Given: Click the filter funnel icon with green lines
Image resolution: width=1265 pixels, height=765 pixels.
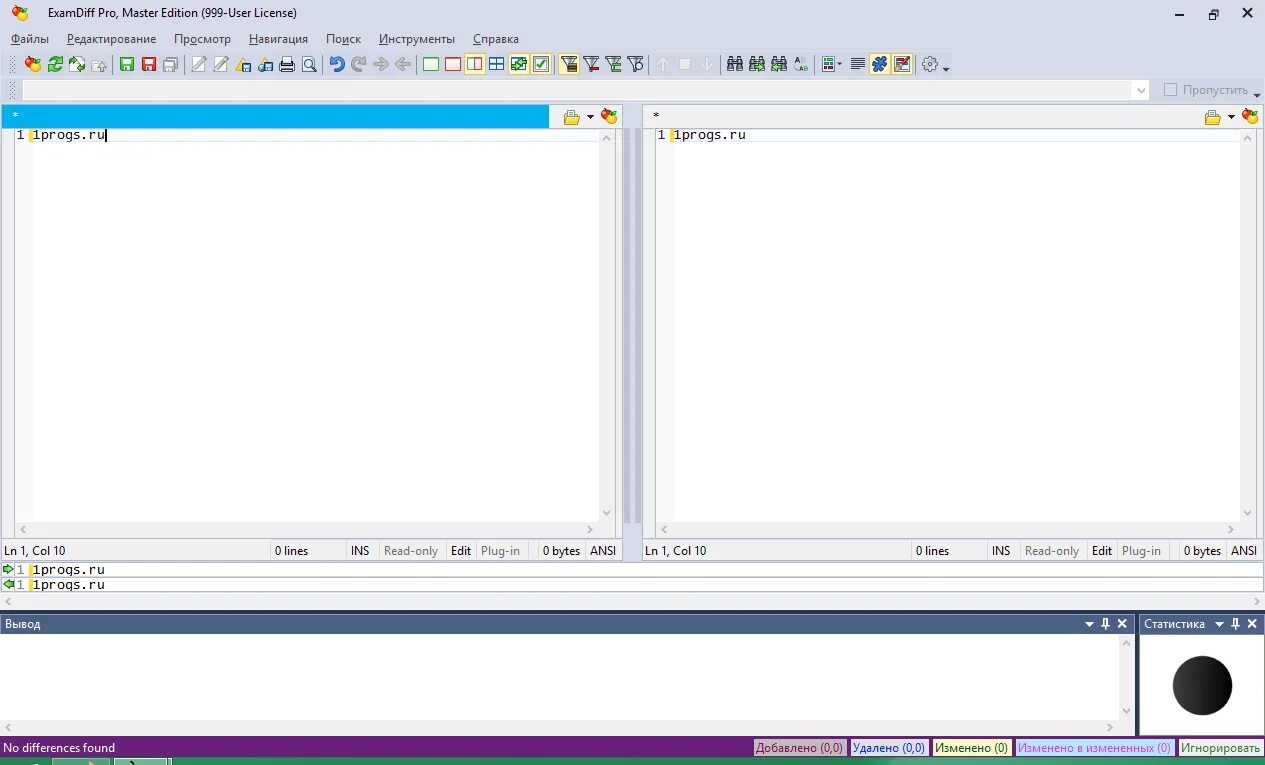Looking at the screenshot, I should [613, 65].
